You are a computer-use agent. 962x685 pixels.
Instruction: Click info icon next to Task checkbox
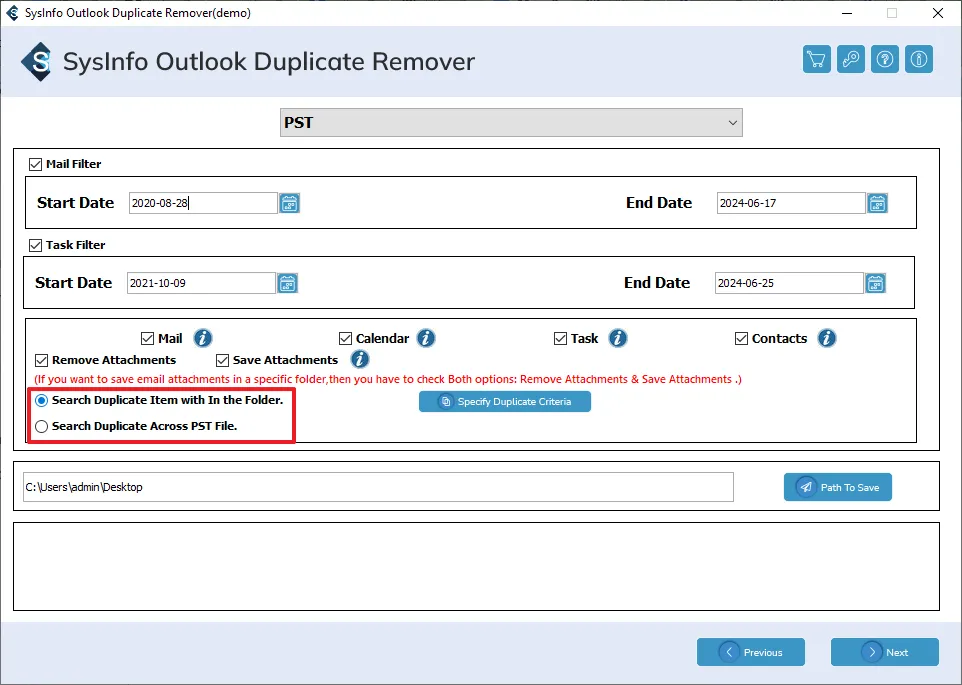[x=618, y=338]
